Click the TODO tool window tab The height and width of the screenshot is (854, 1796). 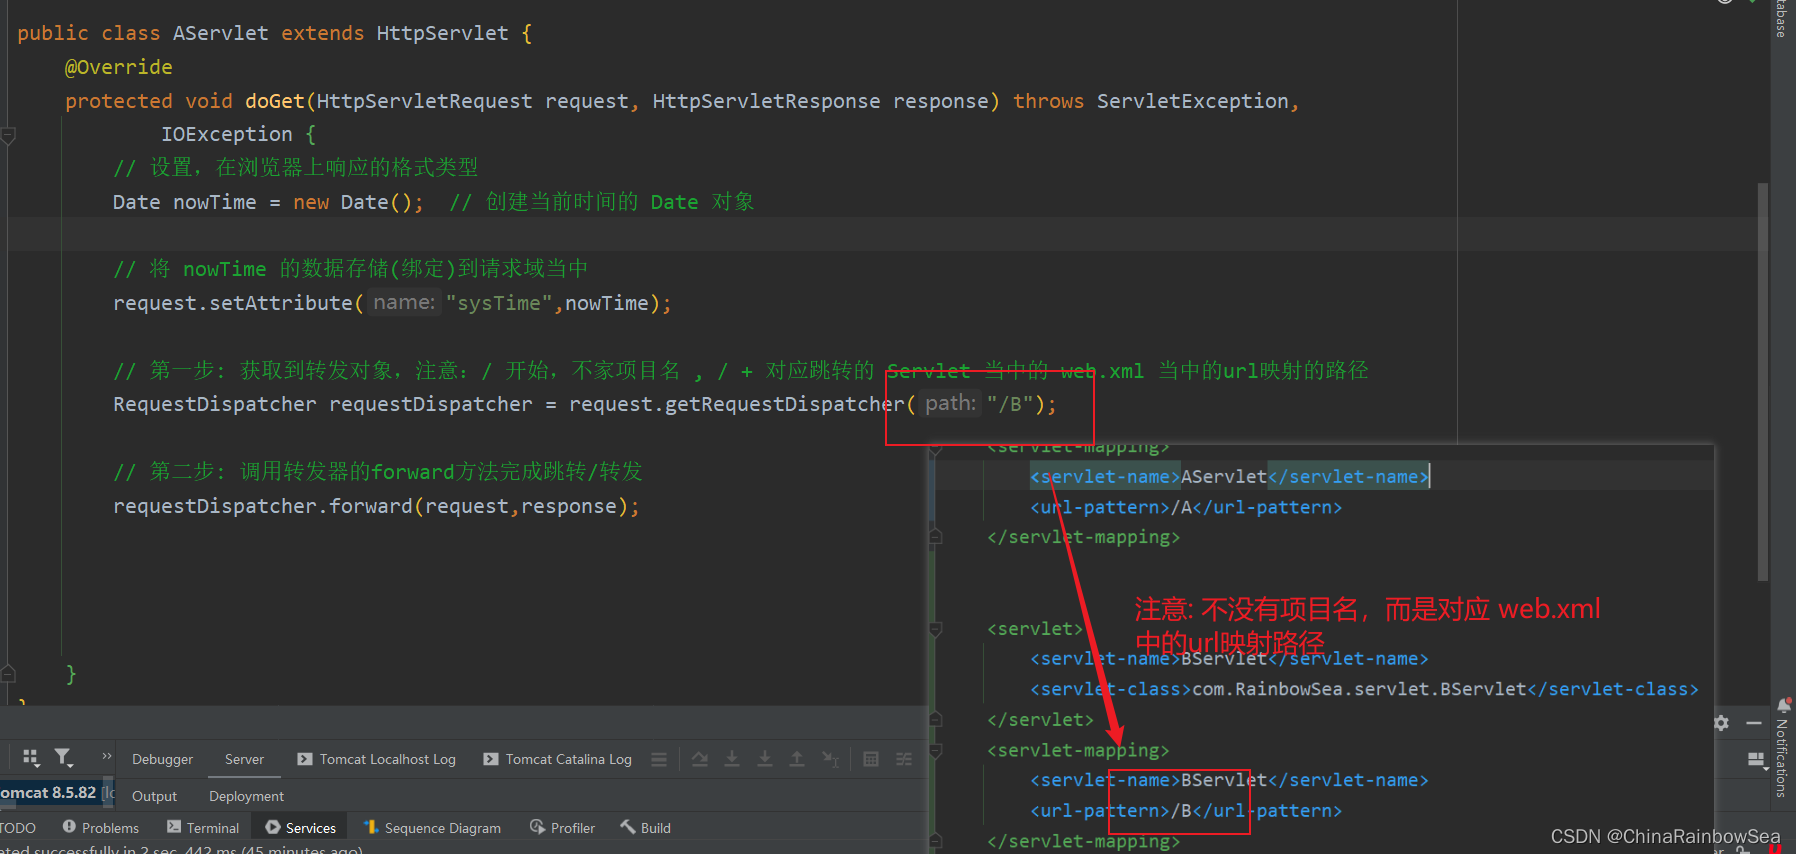(18, 827)
